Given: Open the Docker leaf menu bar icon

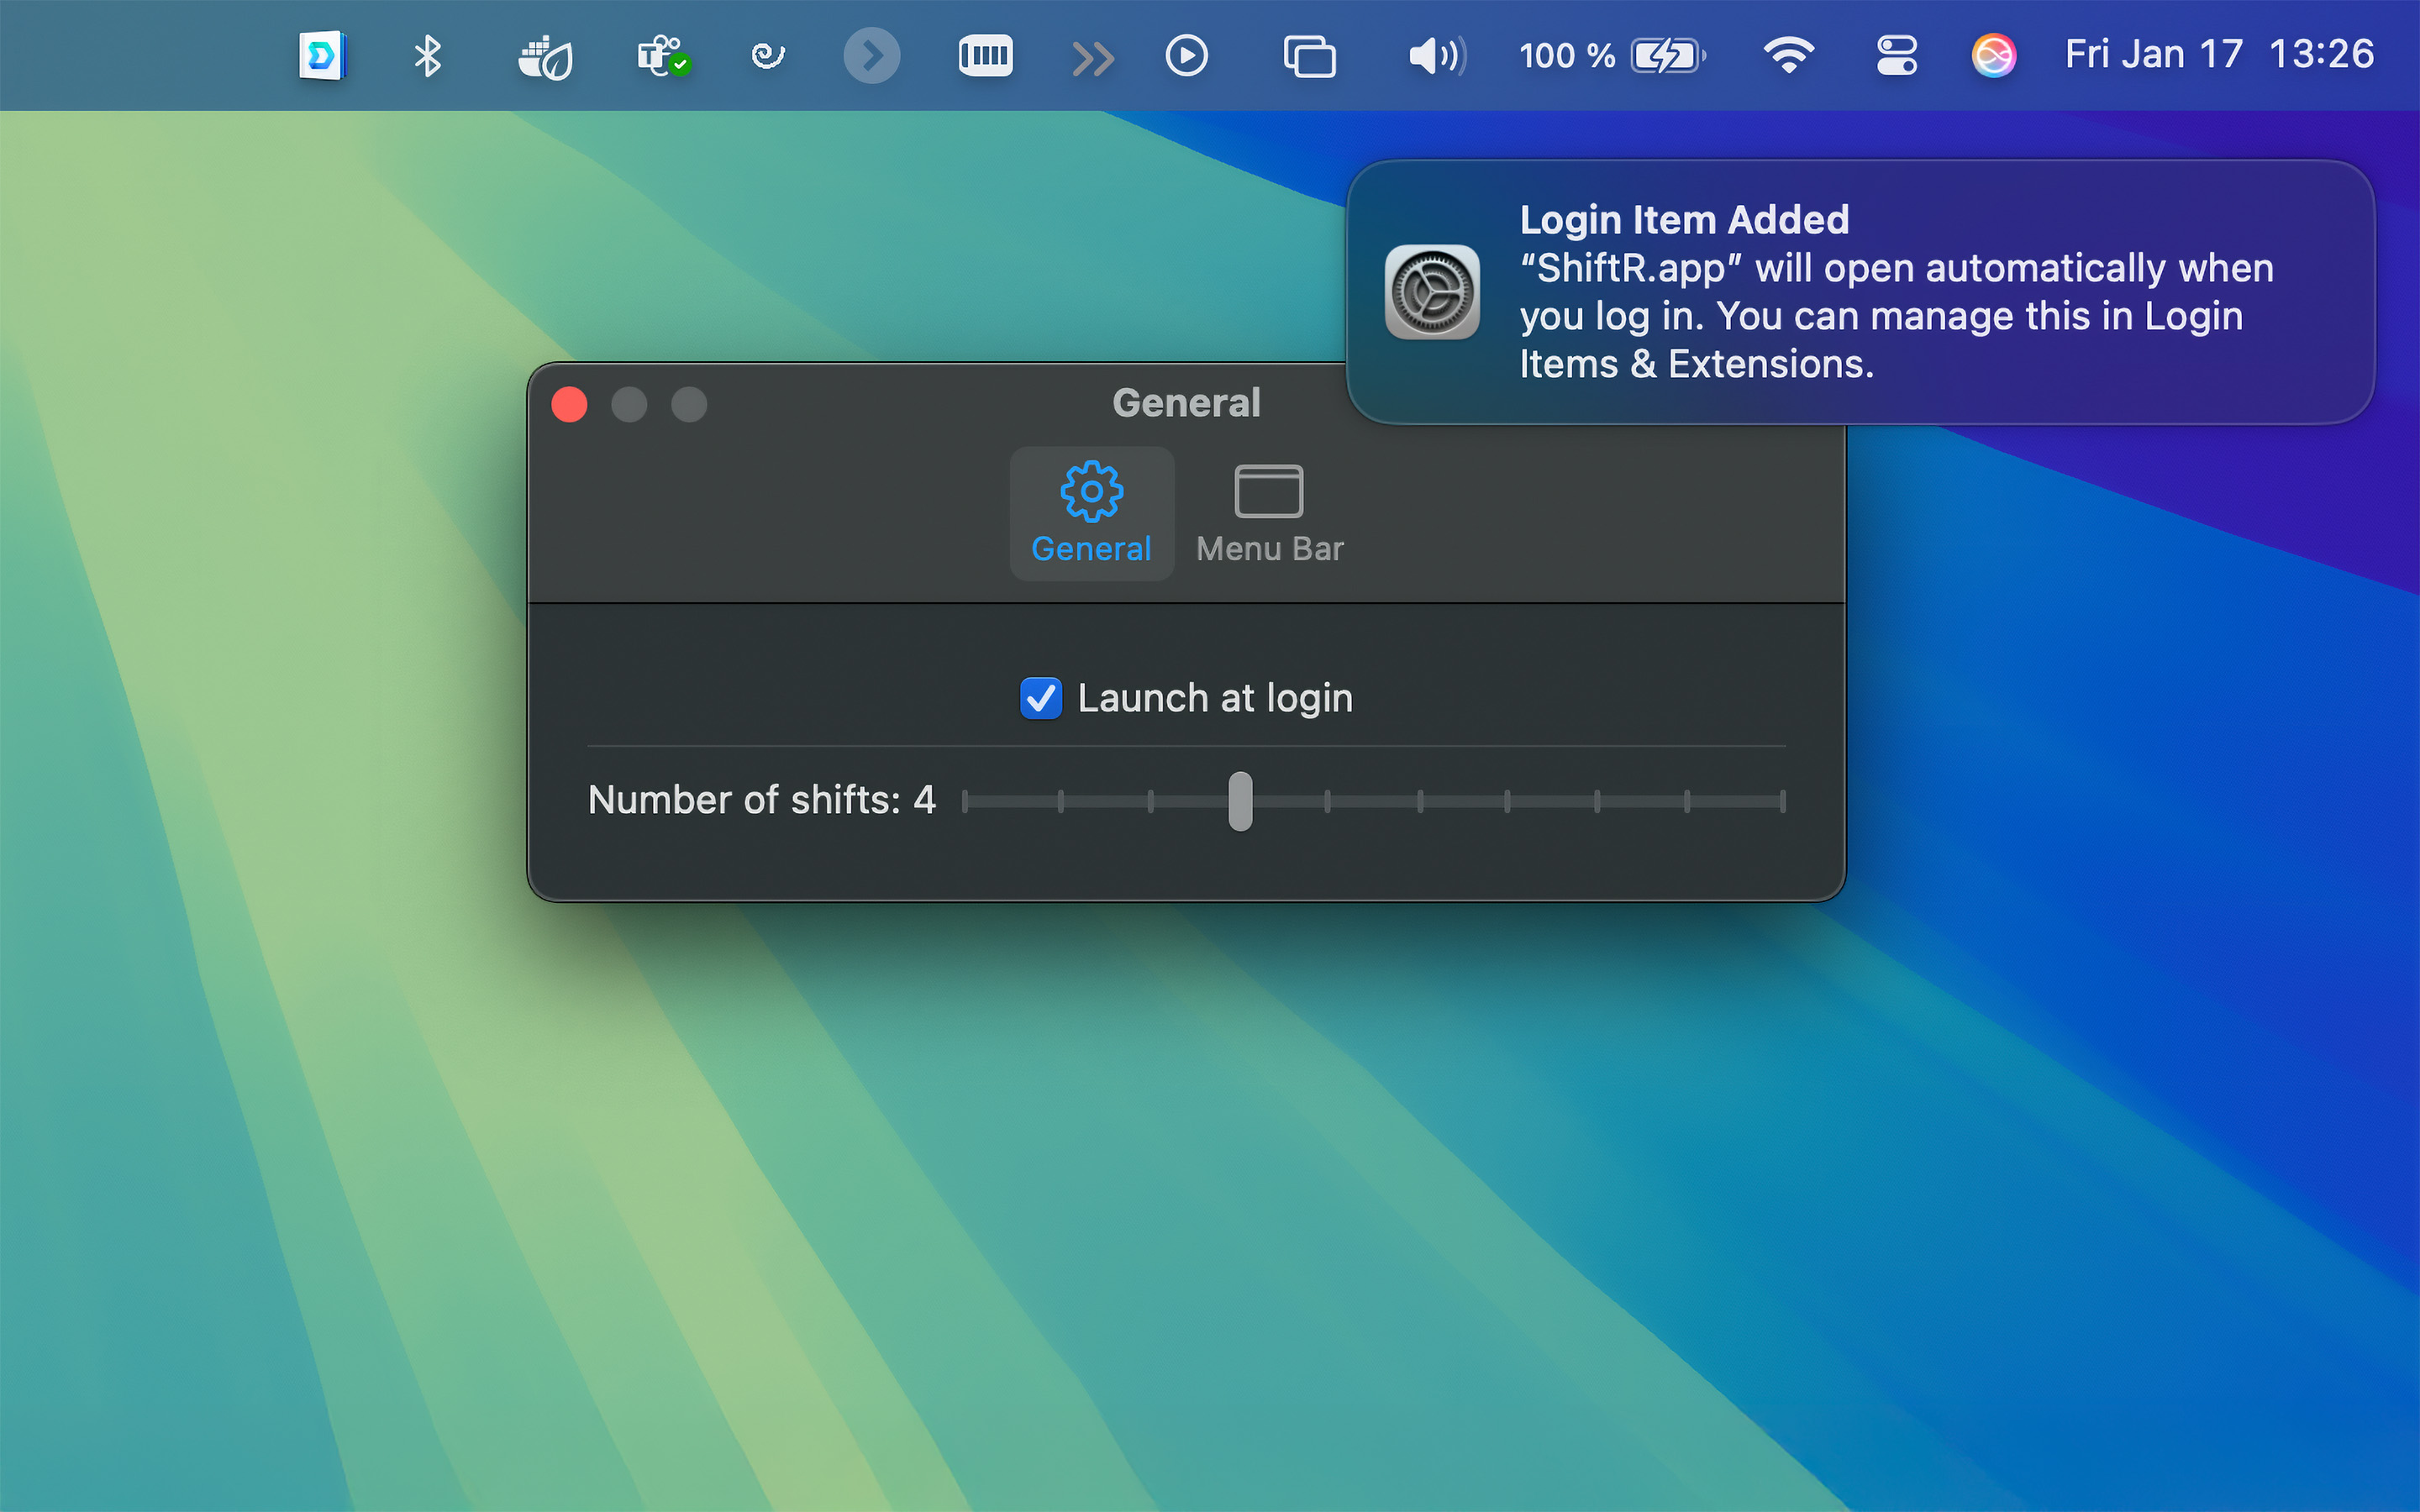Looking at the screenshot, I should click(x=545, y=57).
